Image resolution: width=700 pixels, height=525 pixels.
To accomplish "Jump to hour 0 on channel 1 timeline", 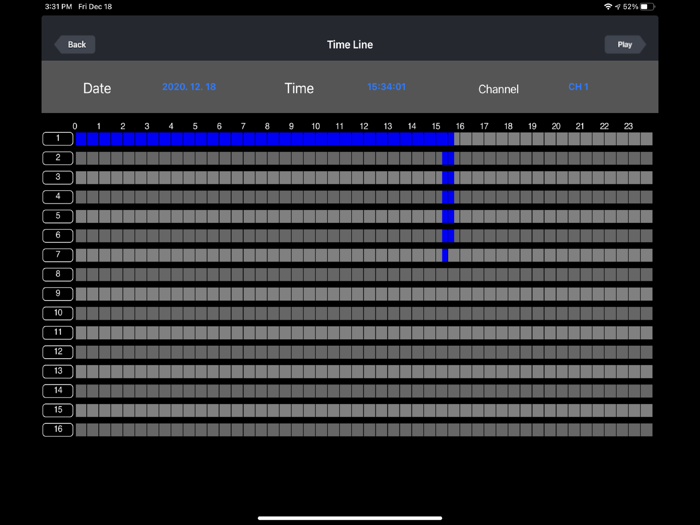I will point(81,139).
